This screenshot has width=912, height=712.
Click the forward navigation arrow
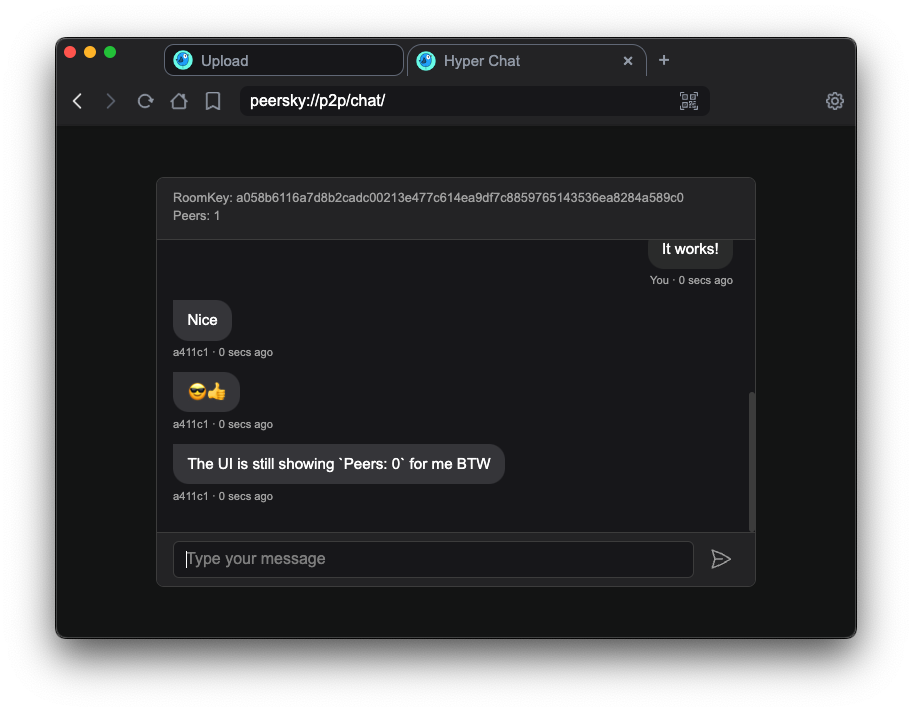[111, 101]
